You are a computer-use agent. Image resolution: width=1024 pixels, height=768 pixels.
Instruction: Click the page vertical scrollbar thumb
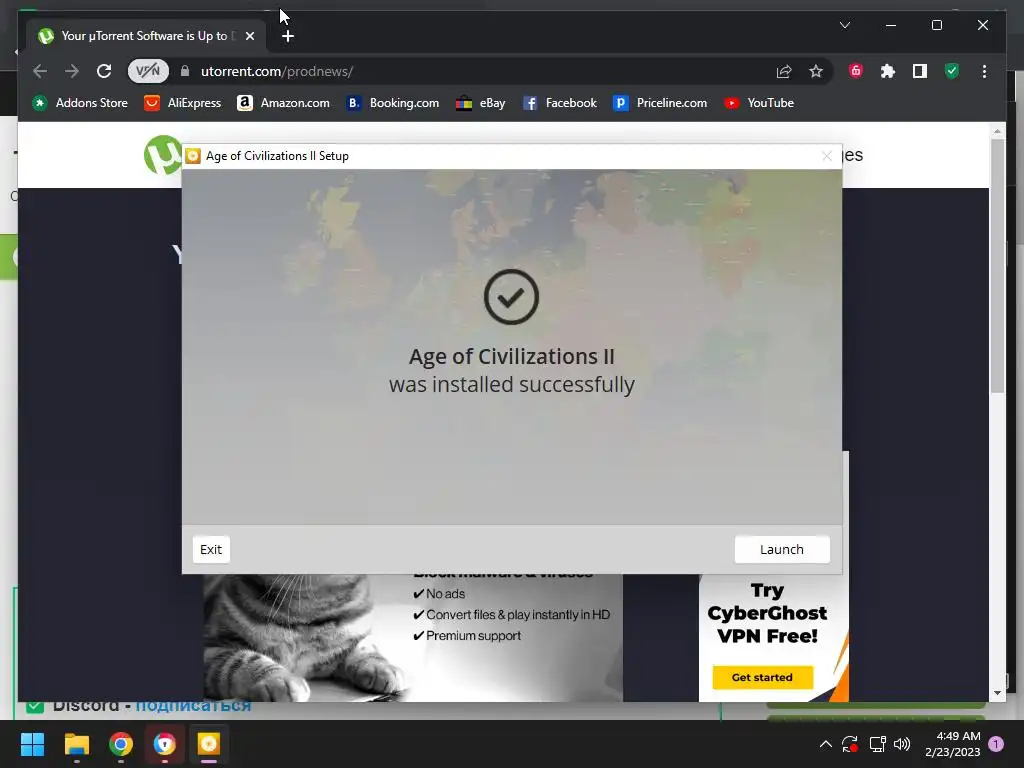click(997, 266)
